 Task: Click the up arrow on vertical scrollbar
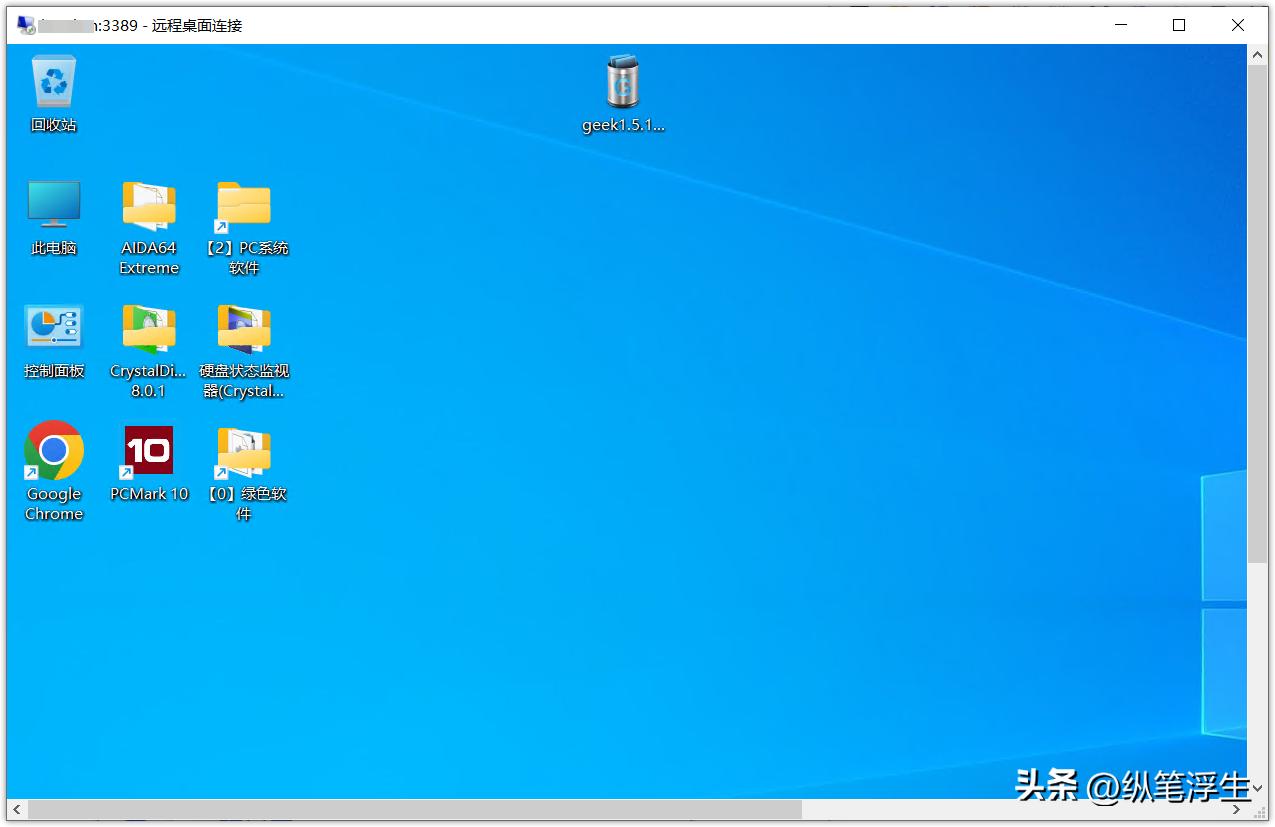pyautogui.click(x=1257, y=54)
